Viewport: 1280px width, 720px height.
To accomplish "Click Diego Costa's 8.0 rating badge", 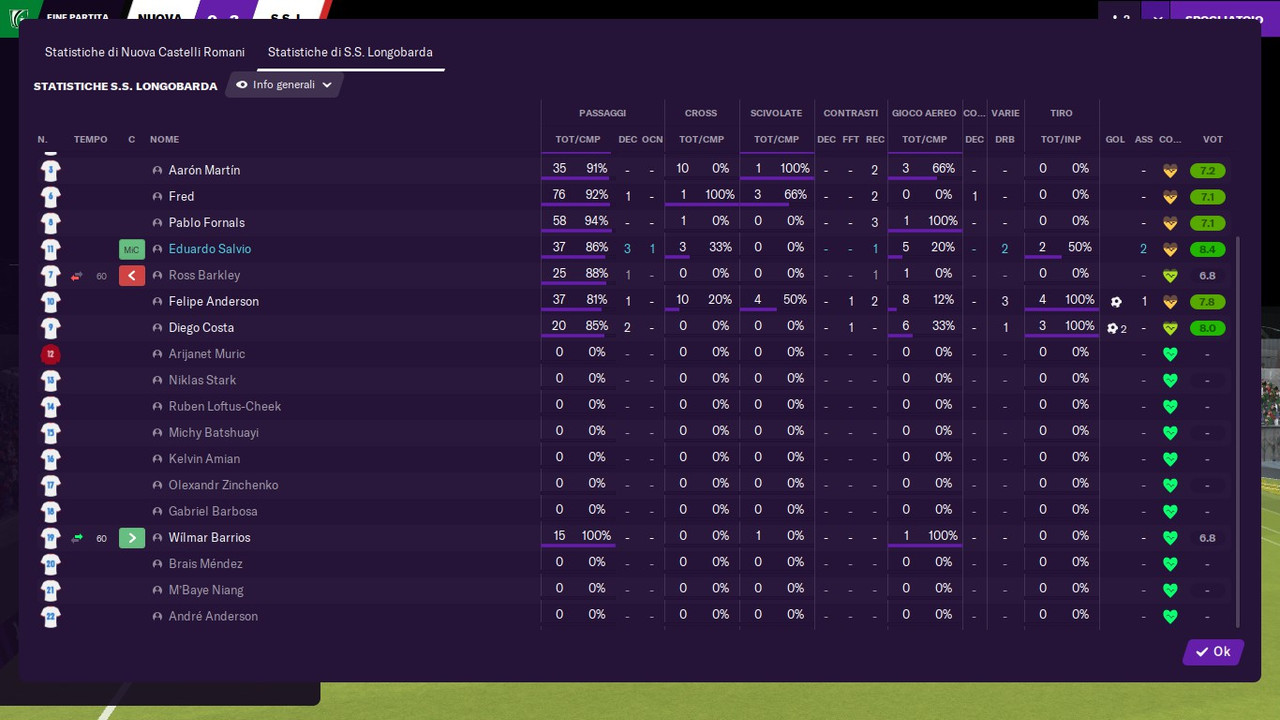I will (1208, 328).
